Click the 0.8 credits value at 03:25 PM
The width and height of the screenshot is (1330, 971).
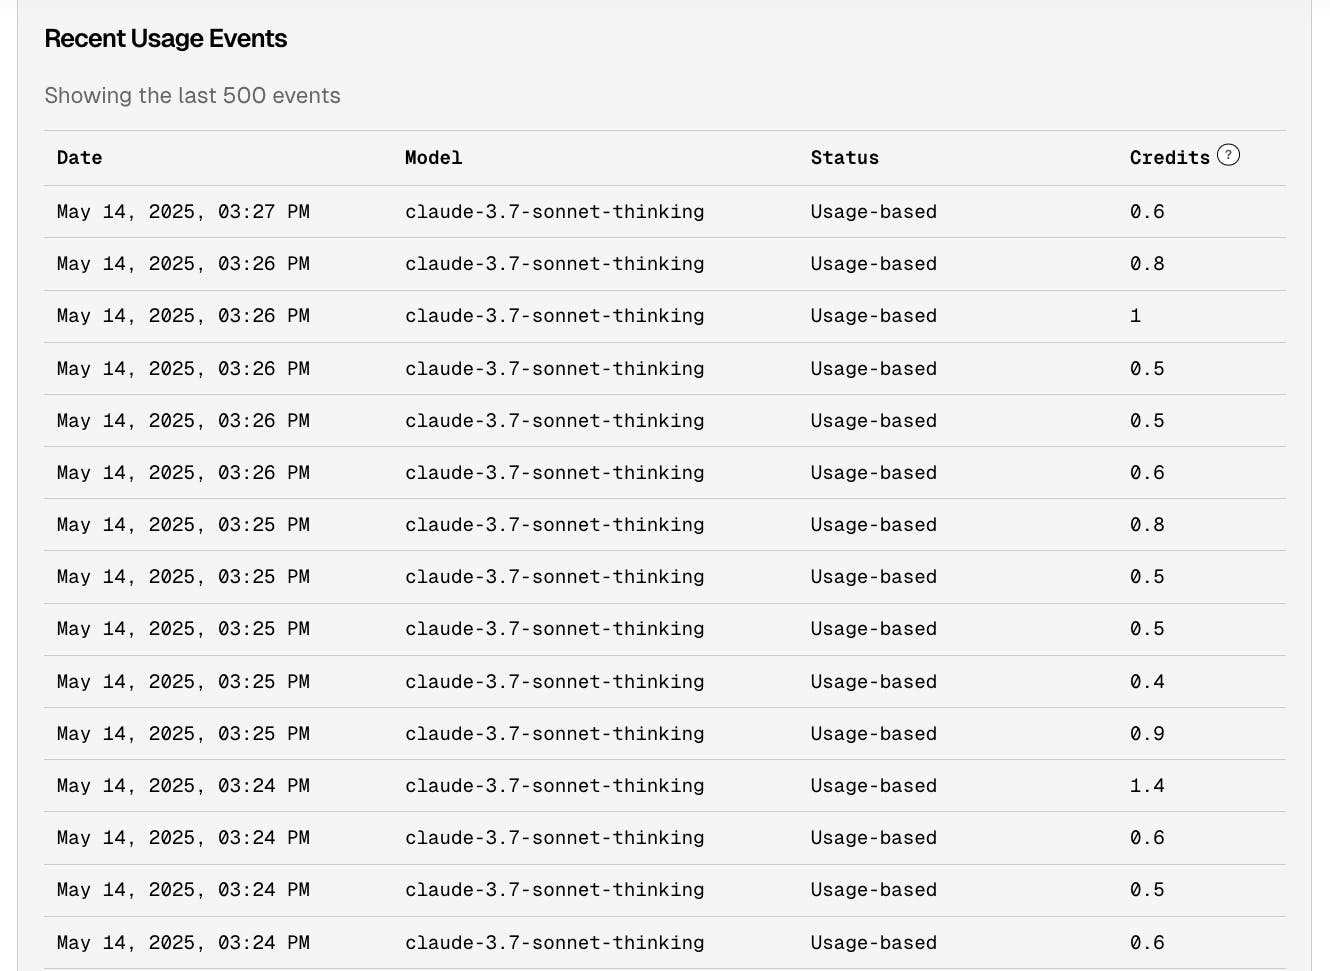coord(1147,525)
